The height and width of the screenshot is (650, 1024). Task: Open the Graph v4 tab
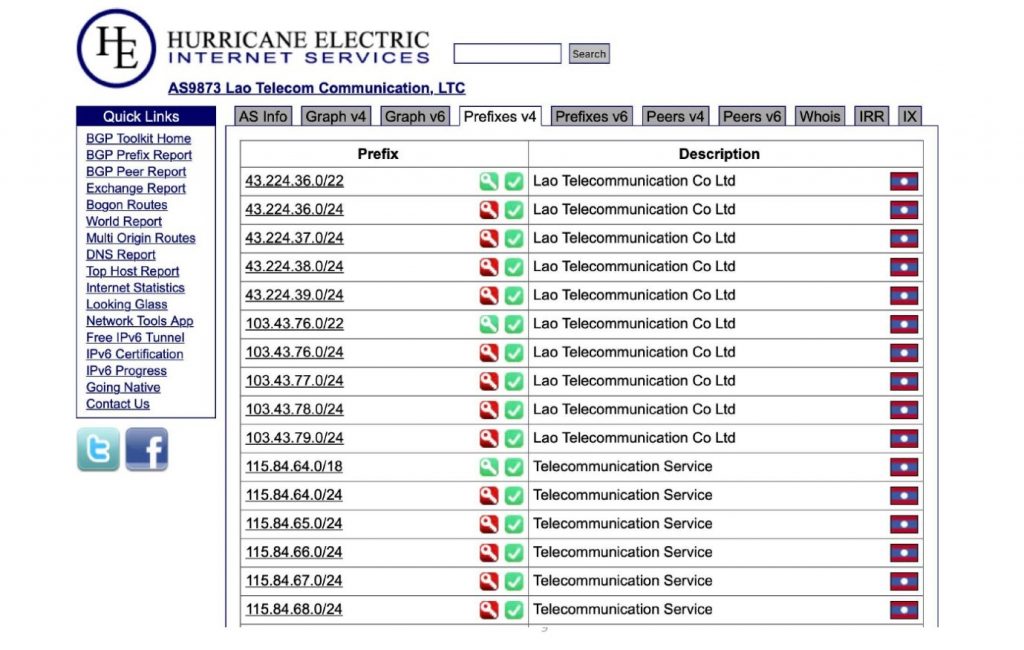pyautogui.click(x=336, y=116)
